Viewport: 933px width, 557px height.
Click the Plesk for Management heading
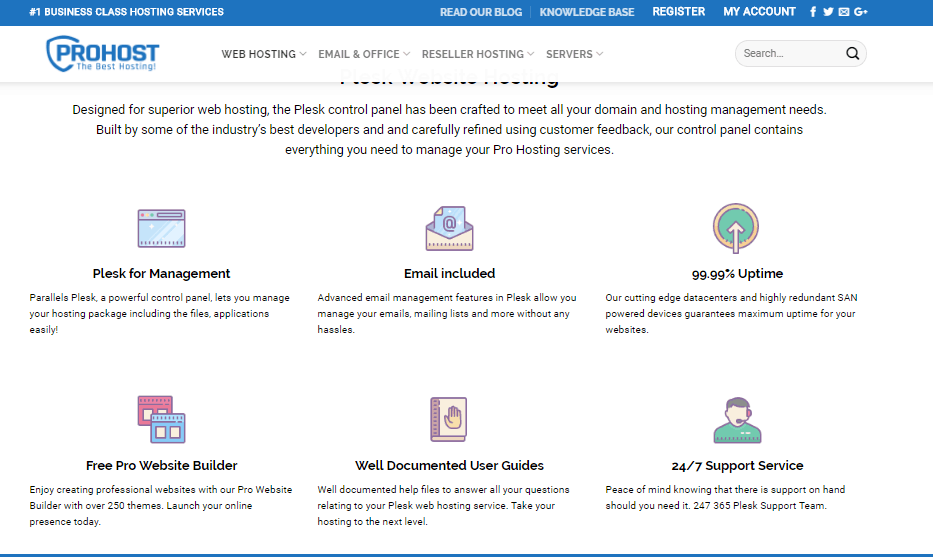(x=161, y=274)
